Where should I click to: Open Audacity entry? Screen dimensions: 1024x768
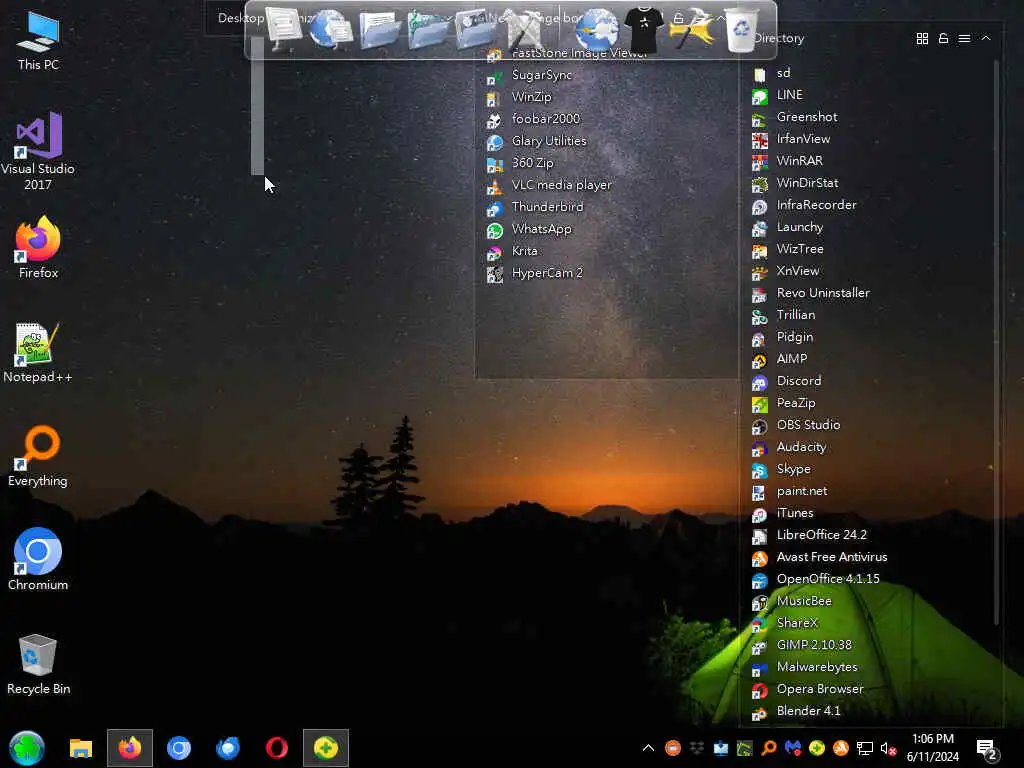click(789, 447)
